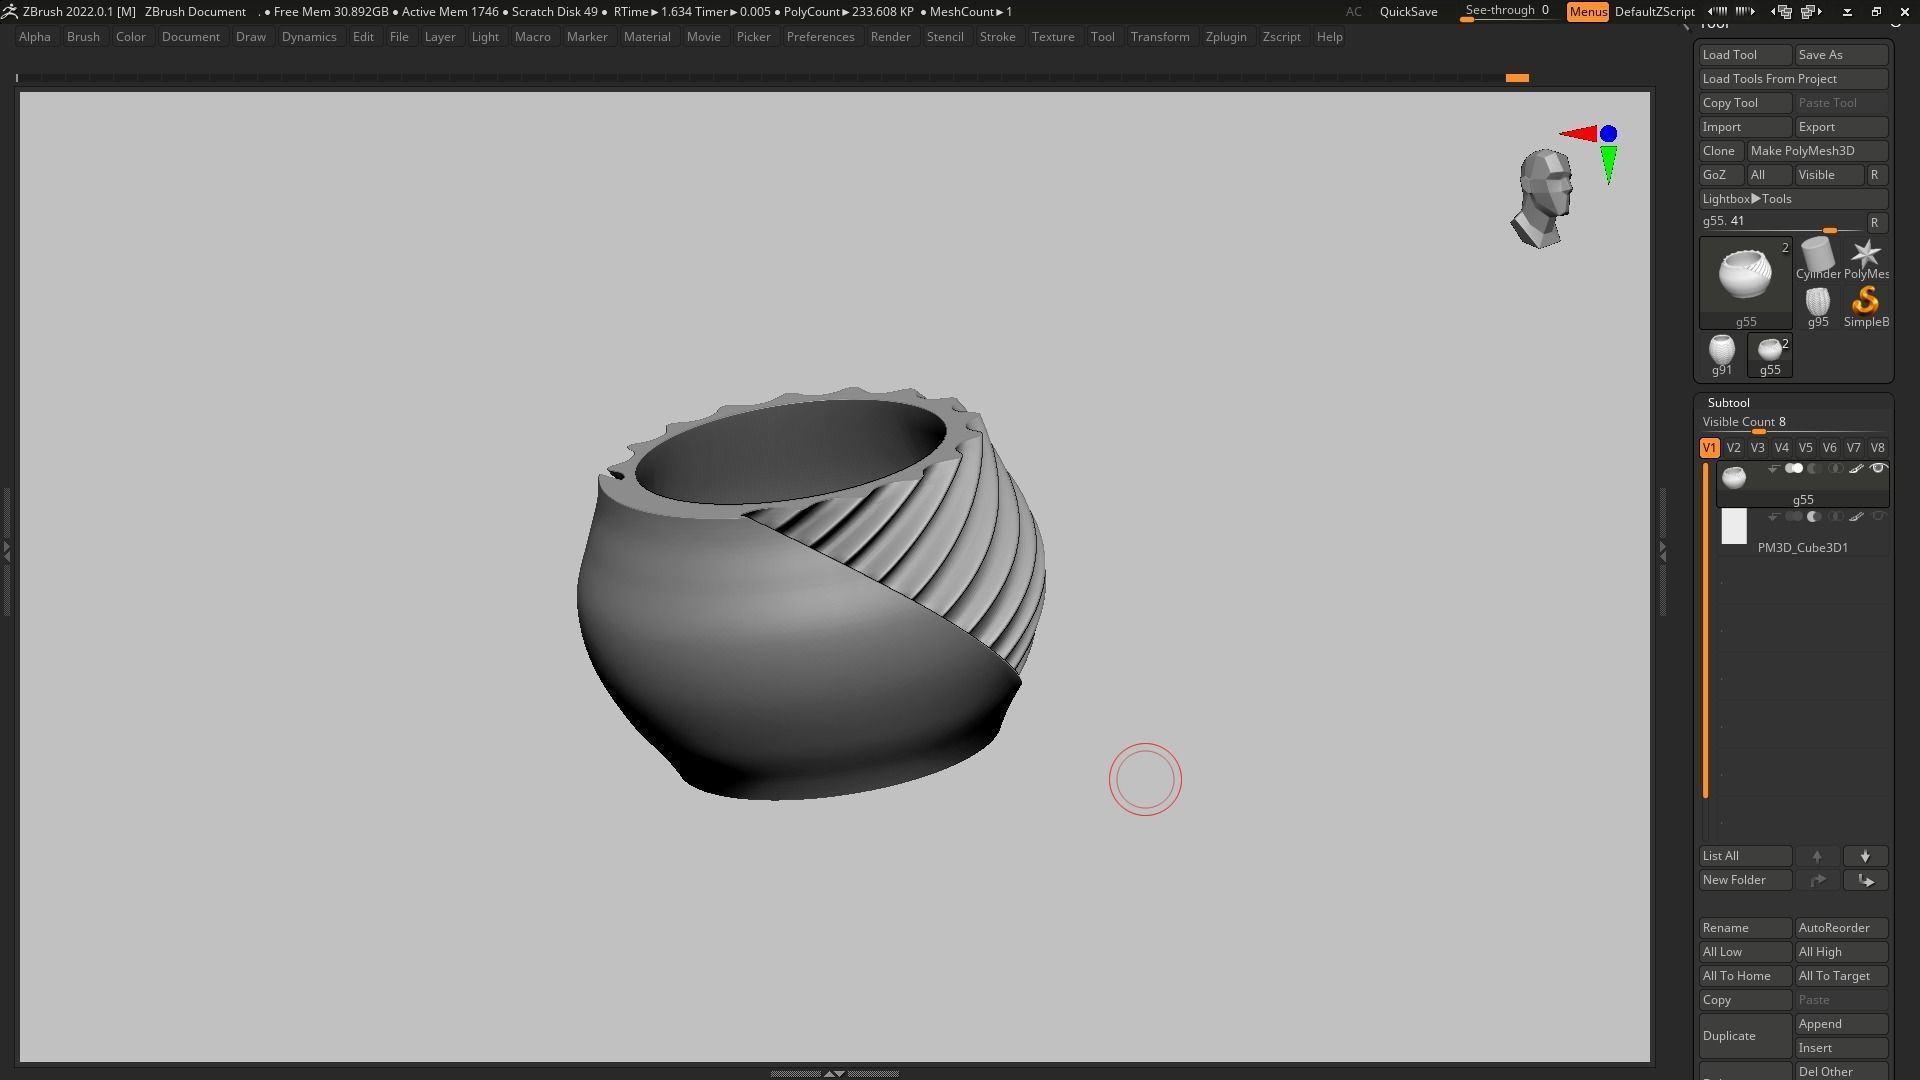The image size is (1920, 1080).
Task: Click the curved move-to-top arrow icon
Action: pos(1817,880)
